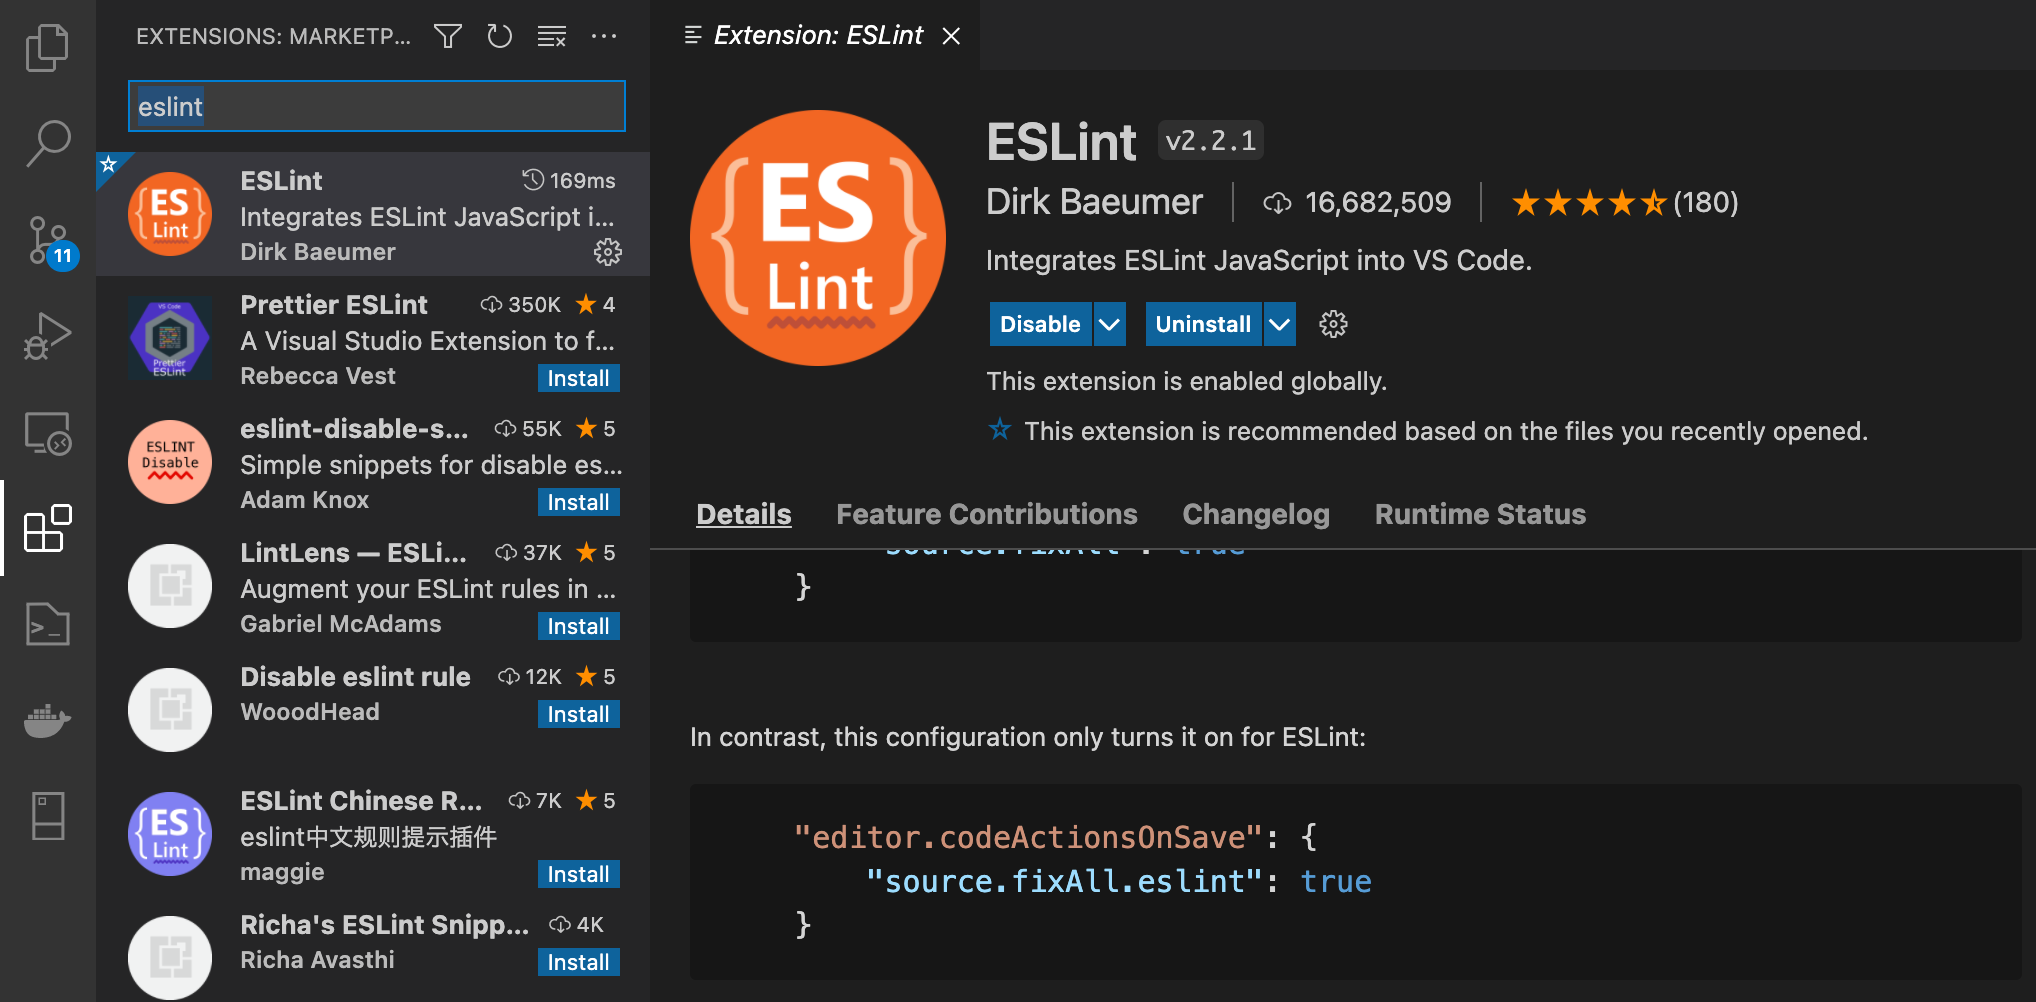Switch to the Feature Contributions tab
This screenshot has height=1002, width=2036.
pyautogui.click(x=987, y=514)
